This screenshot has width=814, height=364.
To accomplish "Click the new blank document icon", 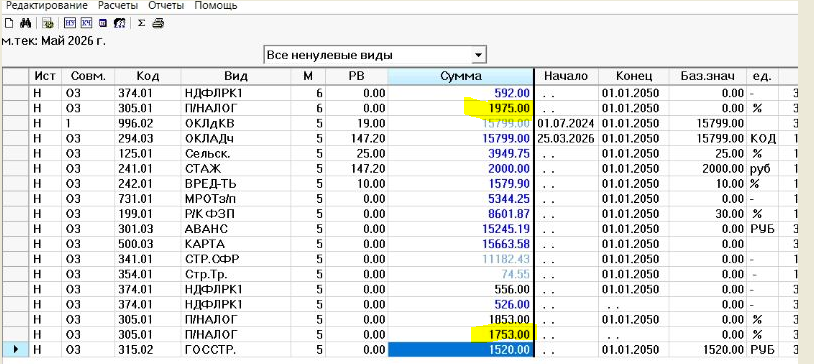I will (8, 23).
